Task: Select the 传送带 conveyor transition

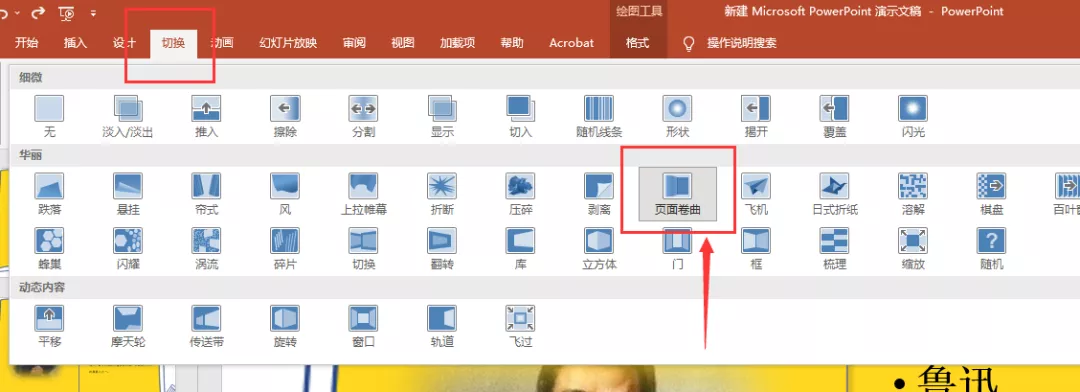Action: click(206, 327)
